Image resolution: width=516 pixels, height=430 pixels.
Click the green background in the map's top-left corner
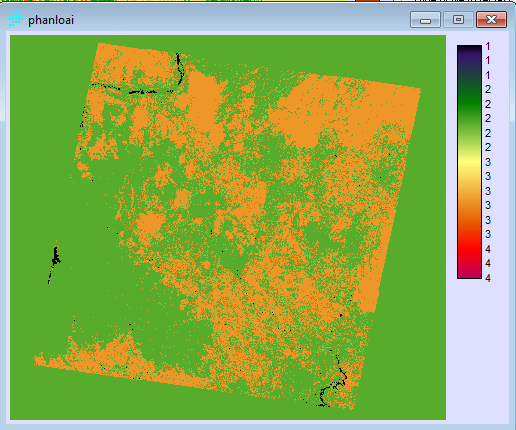tap(43, 67)
